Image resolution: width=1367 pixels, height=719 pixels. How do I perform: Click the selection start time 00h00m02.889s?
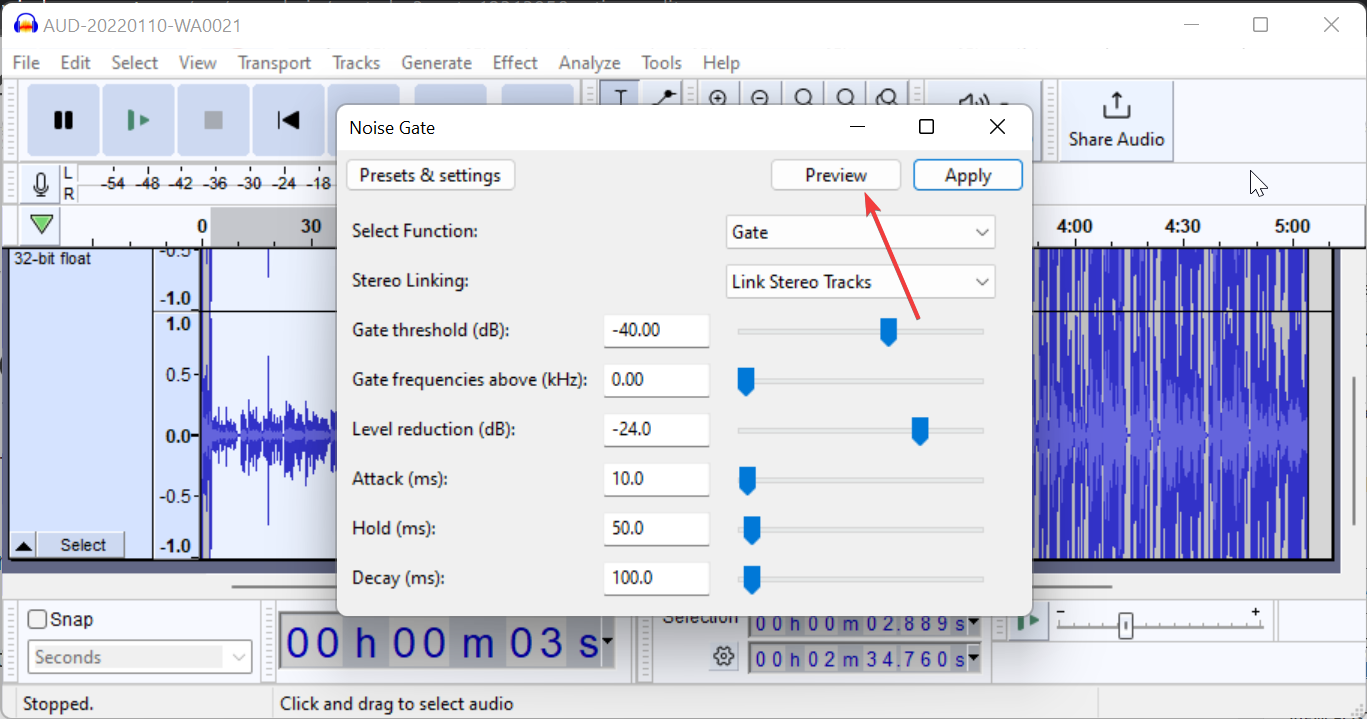coord(859,623)
